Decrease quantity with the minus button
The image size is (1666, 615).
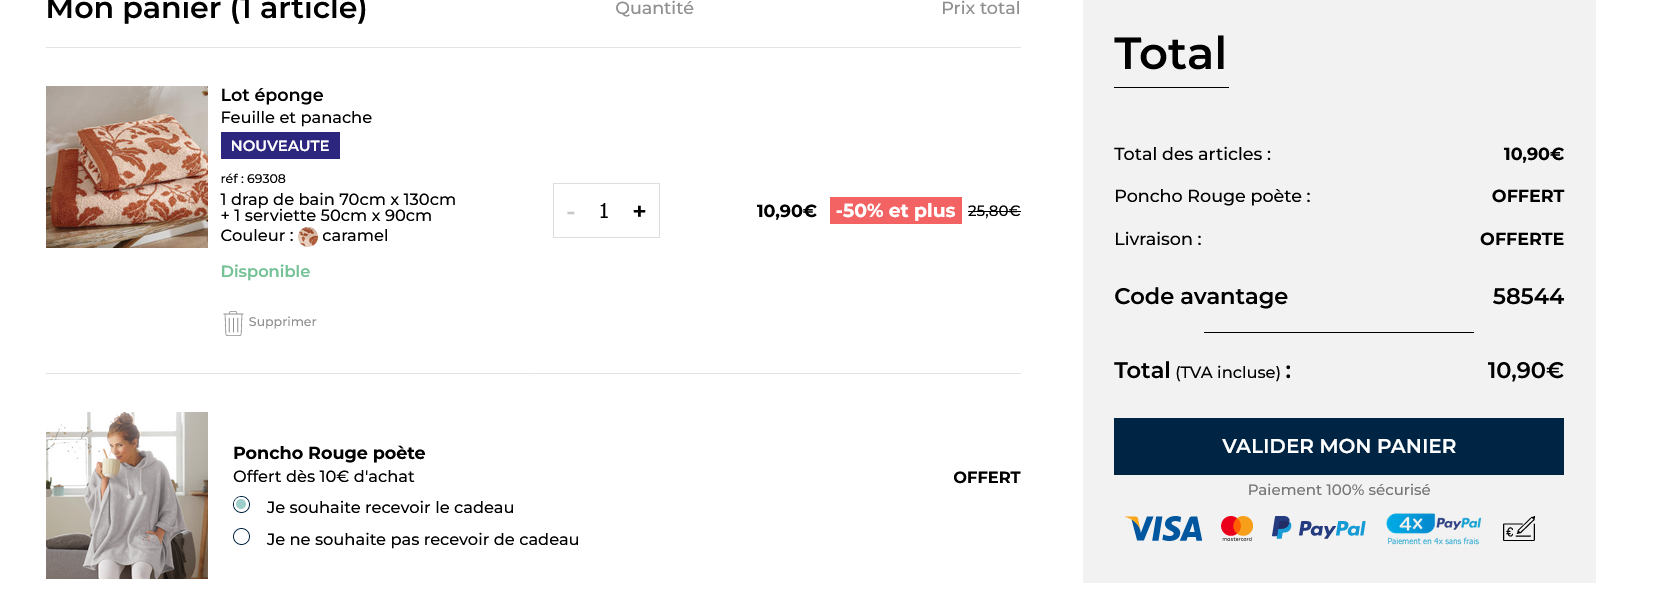[571, 212]
